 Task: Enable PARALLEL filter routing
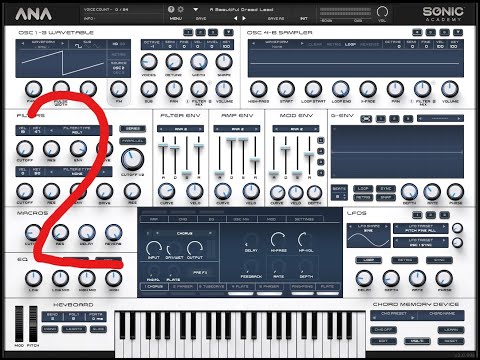[x=132, y=141]
